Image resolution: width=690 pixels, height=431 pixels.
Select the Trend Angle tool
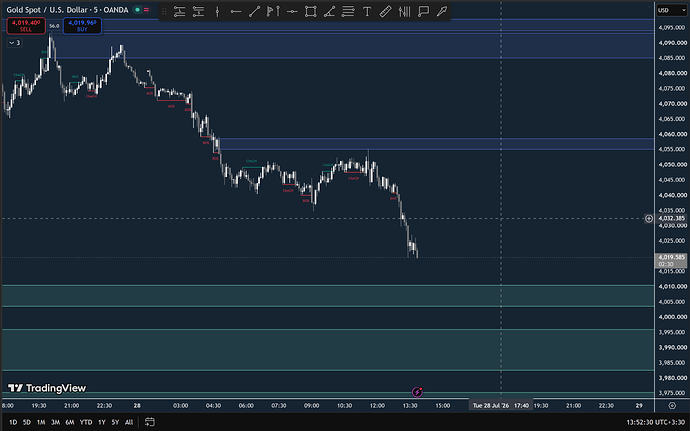(329, 12)
